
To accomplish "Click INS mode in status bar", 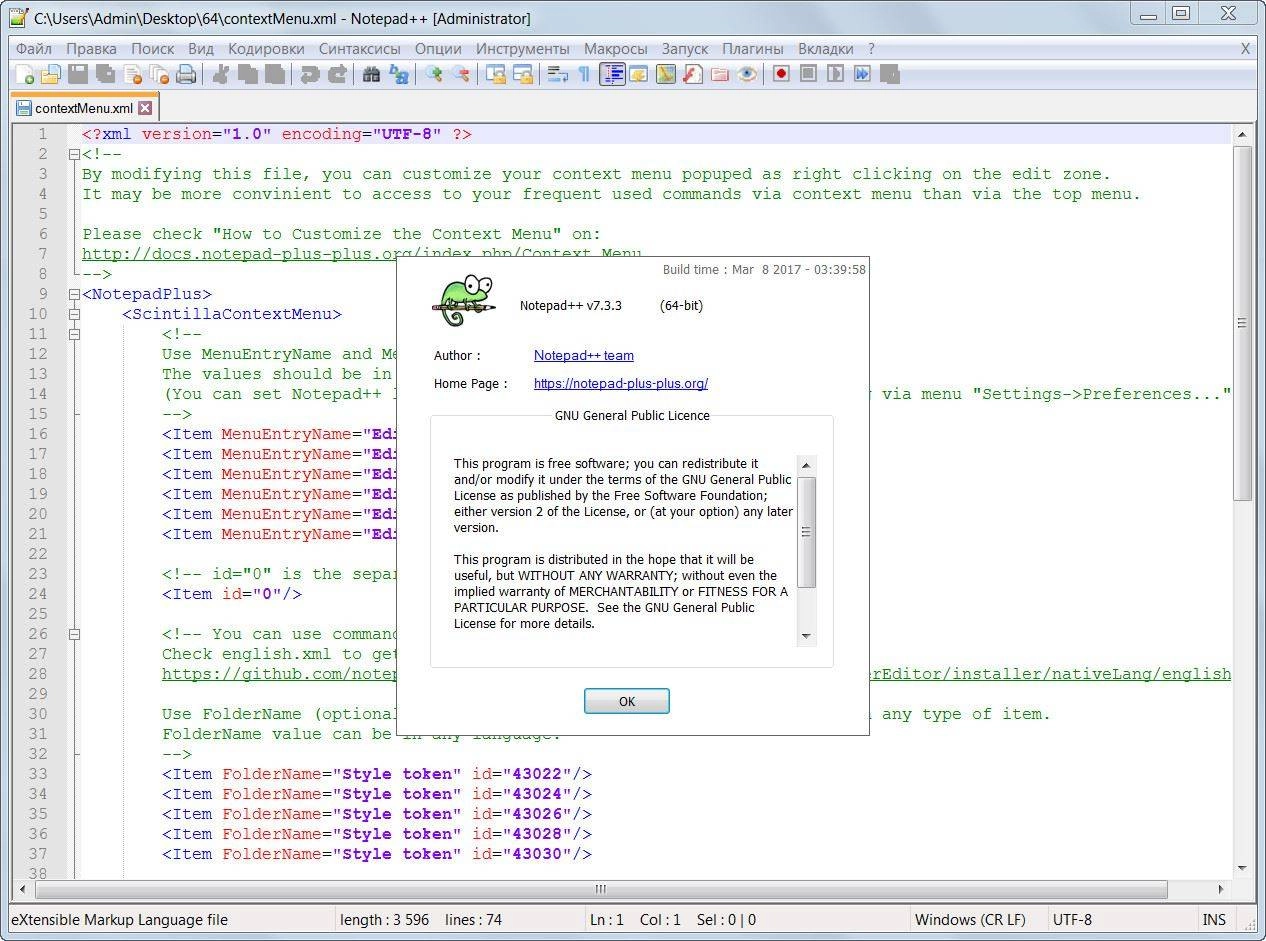I will point(1214,919).
